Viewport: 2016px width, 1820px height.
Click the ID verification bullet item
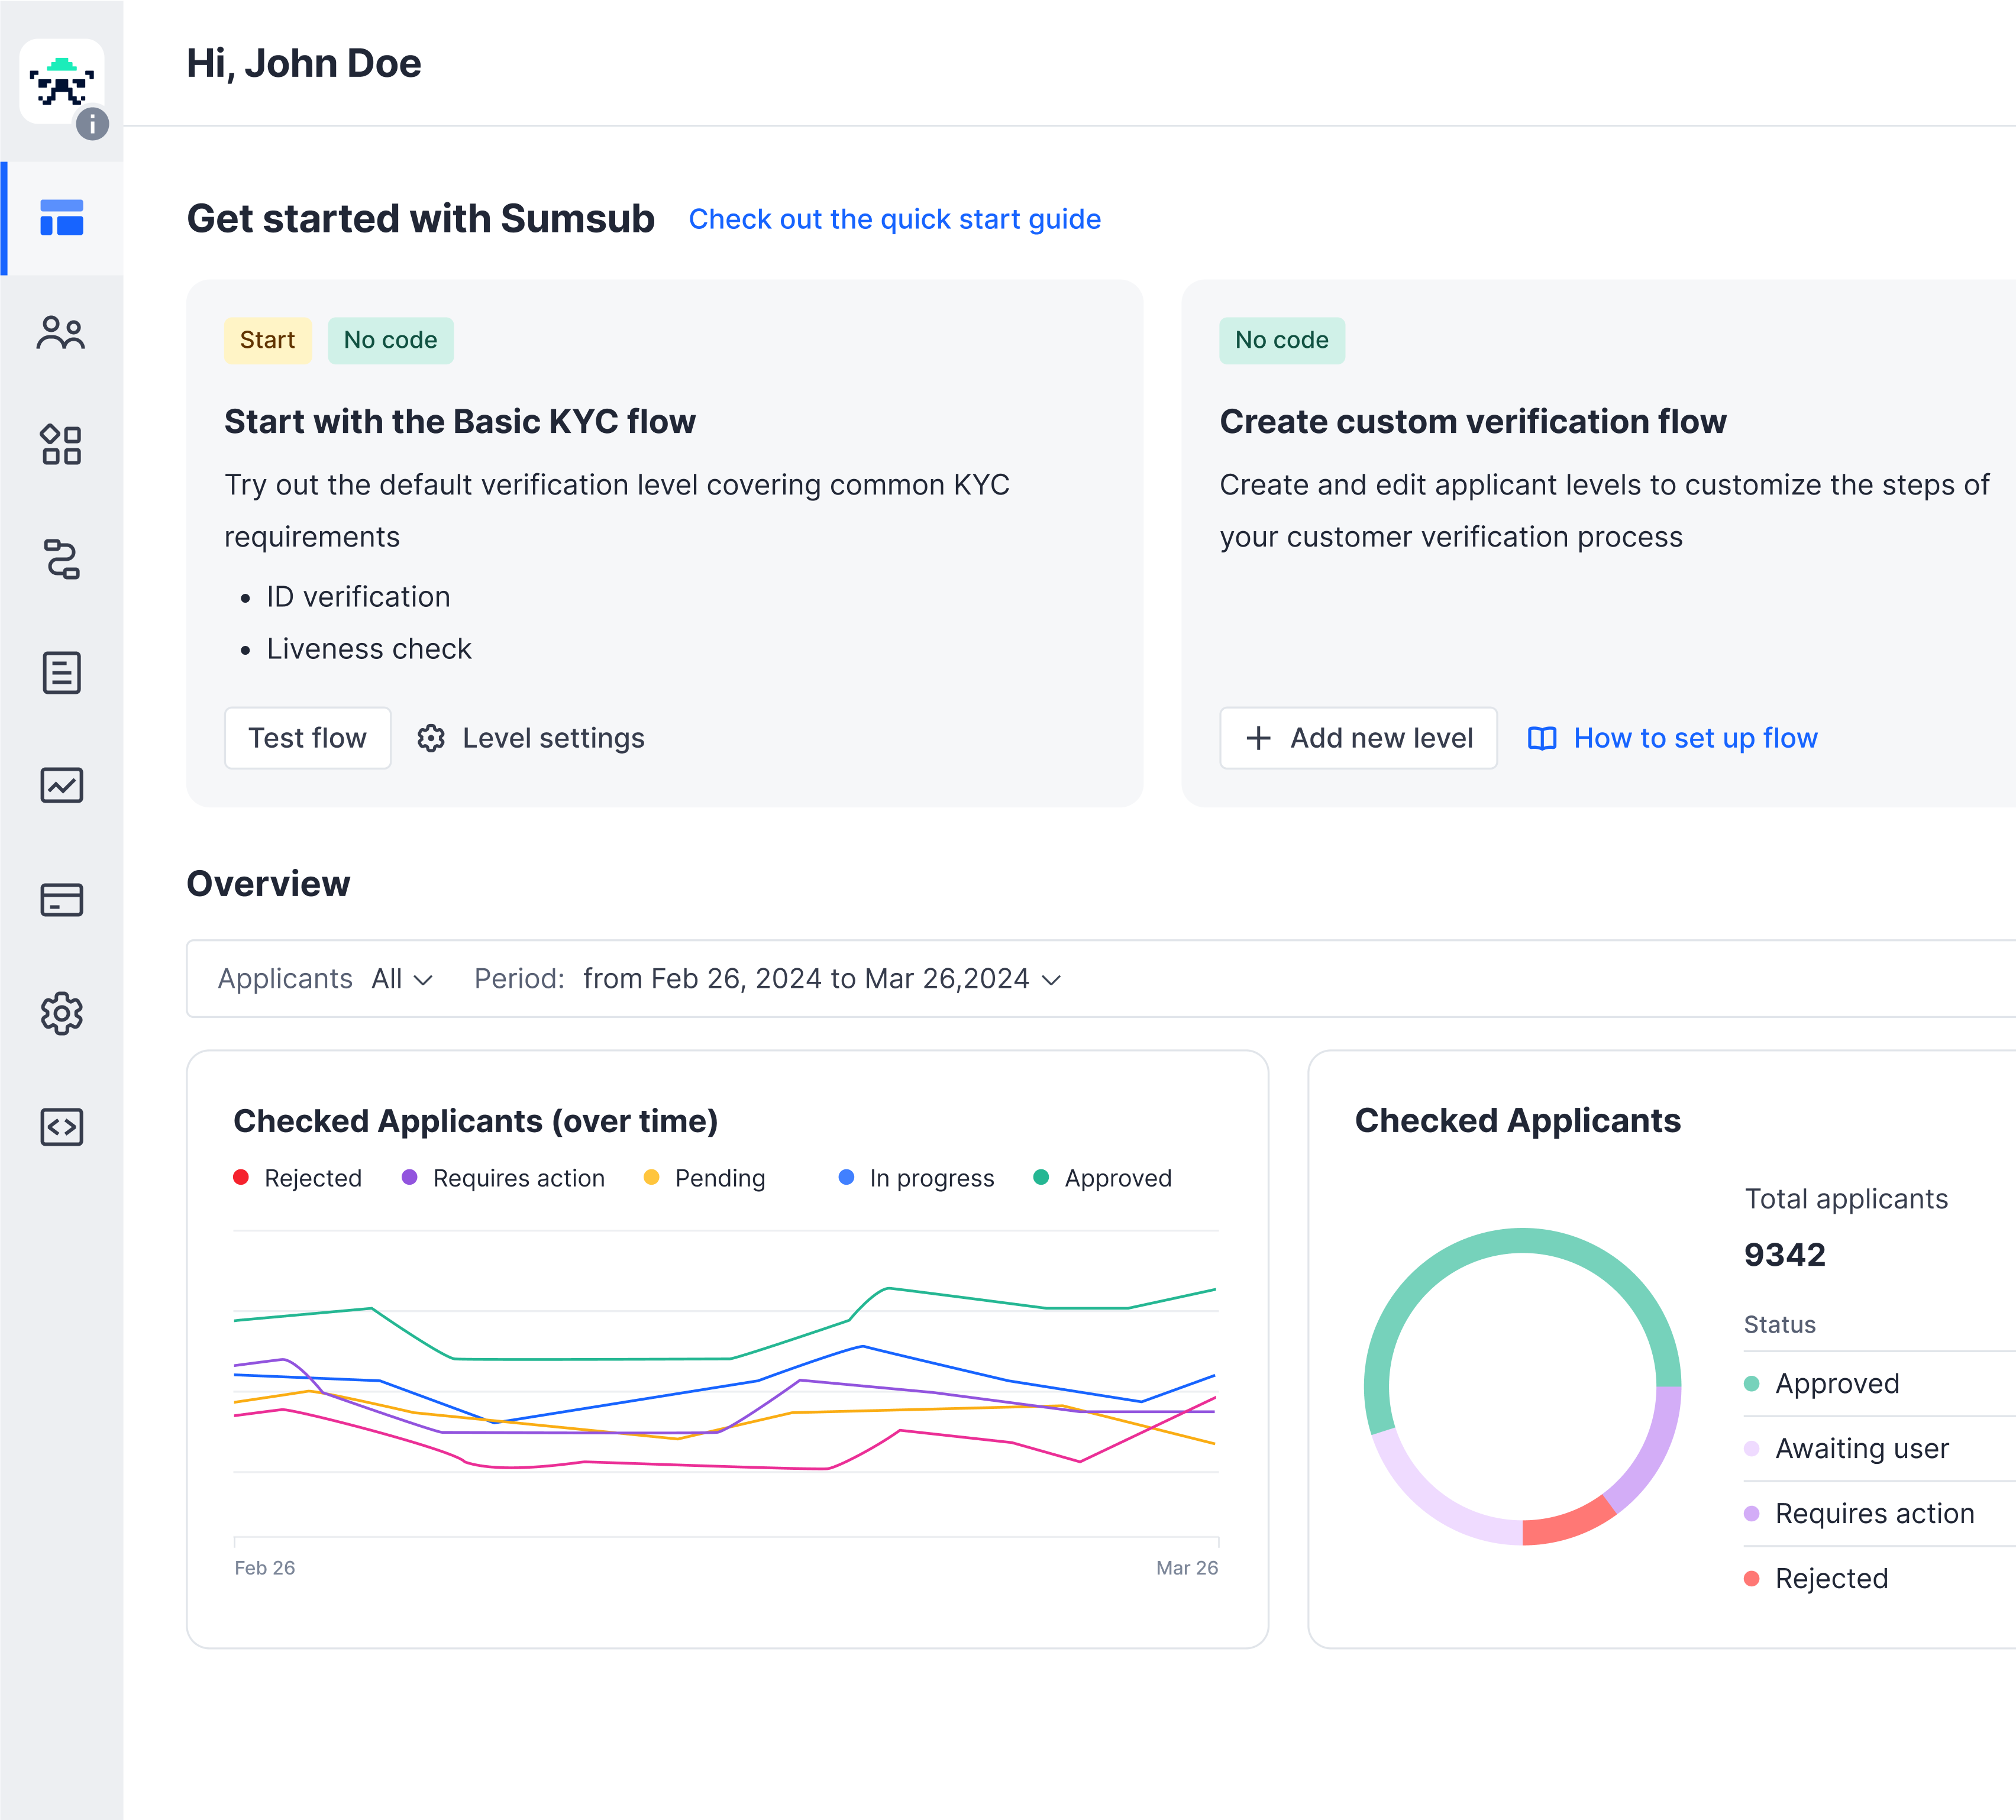pos(358,597)
